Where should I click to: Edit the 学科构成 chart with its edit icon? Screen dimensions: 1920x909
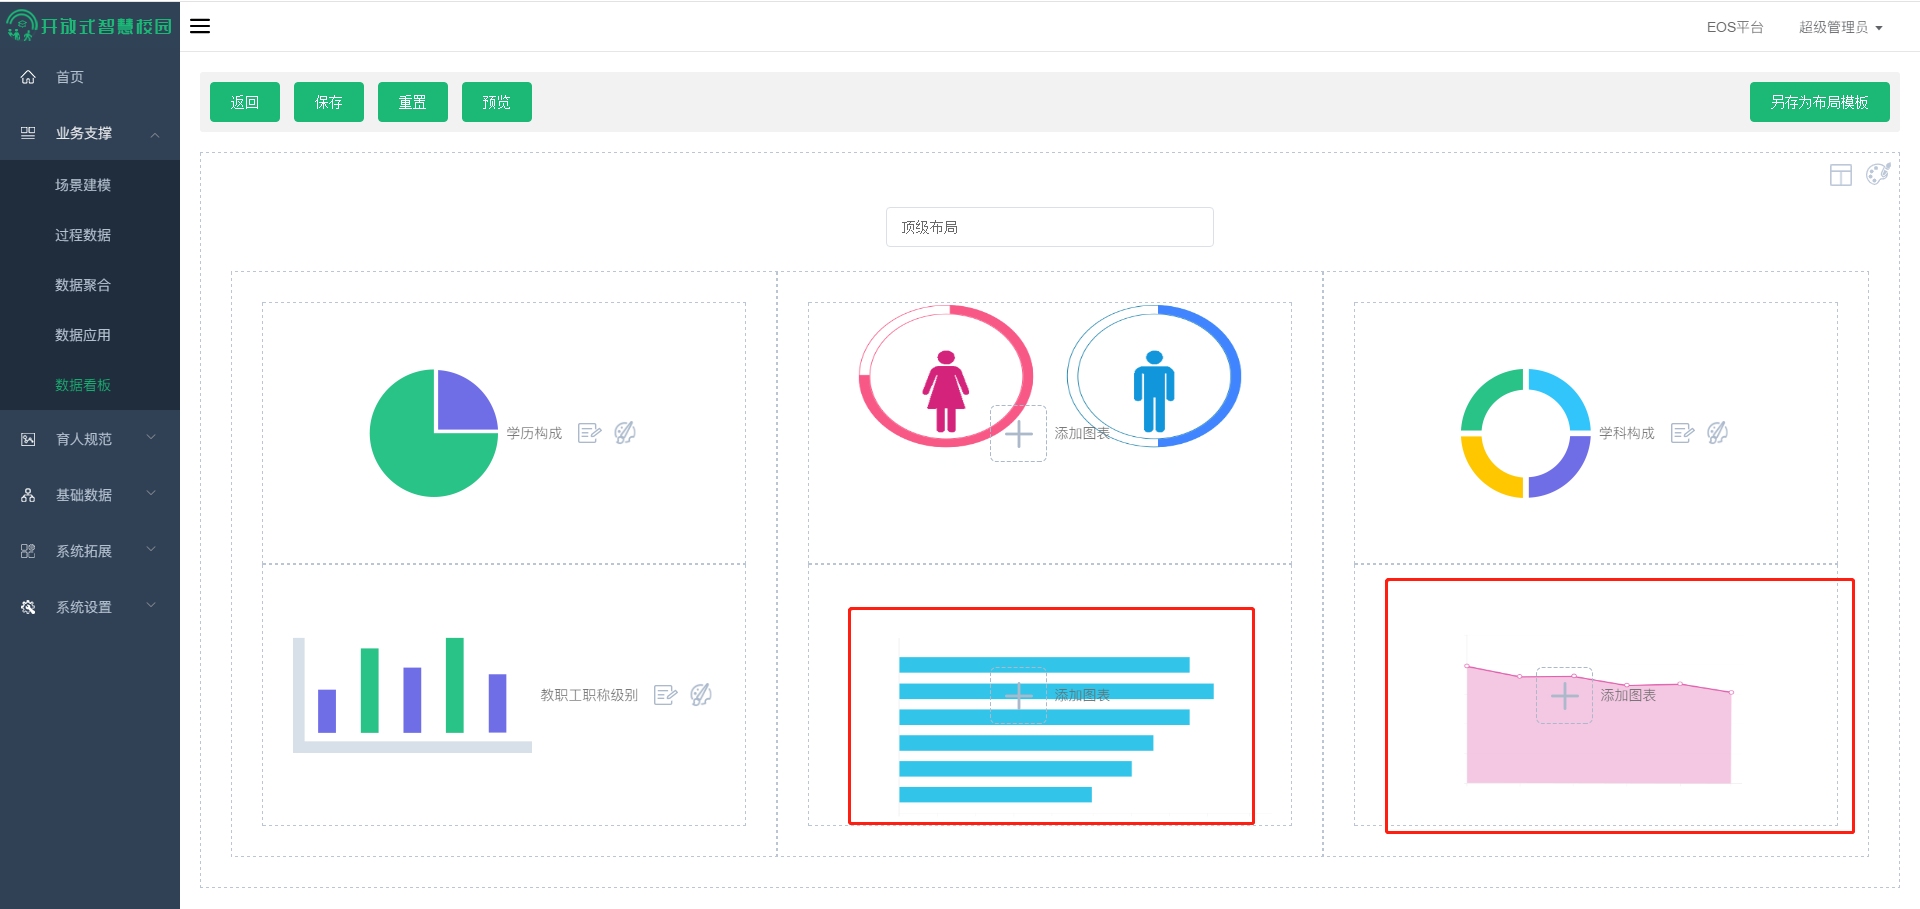pyautogui.click(x=1683, y=433)
